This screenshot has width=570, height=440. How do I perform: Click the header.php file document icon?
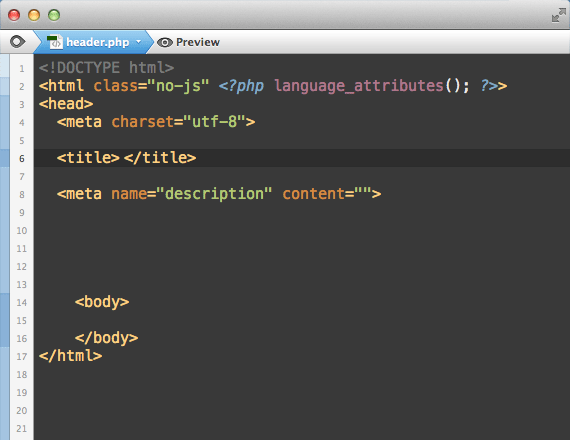(x=55, y=42)
